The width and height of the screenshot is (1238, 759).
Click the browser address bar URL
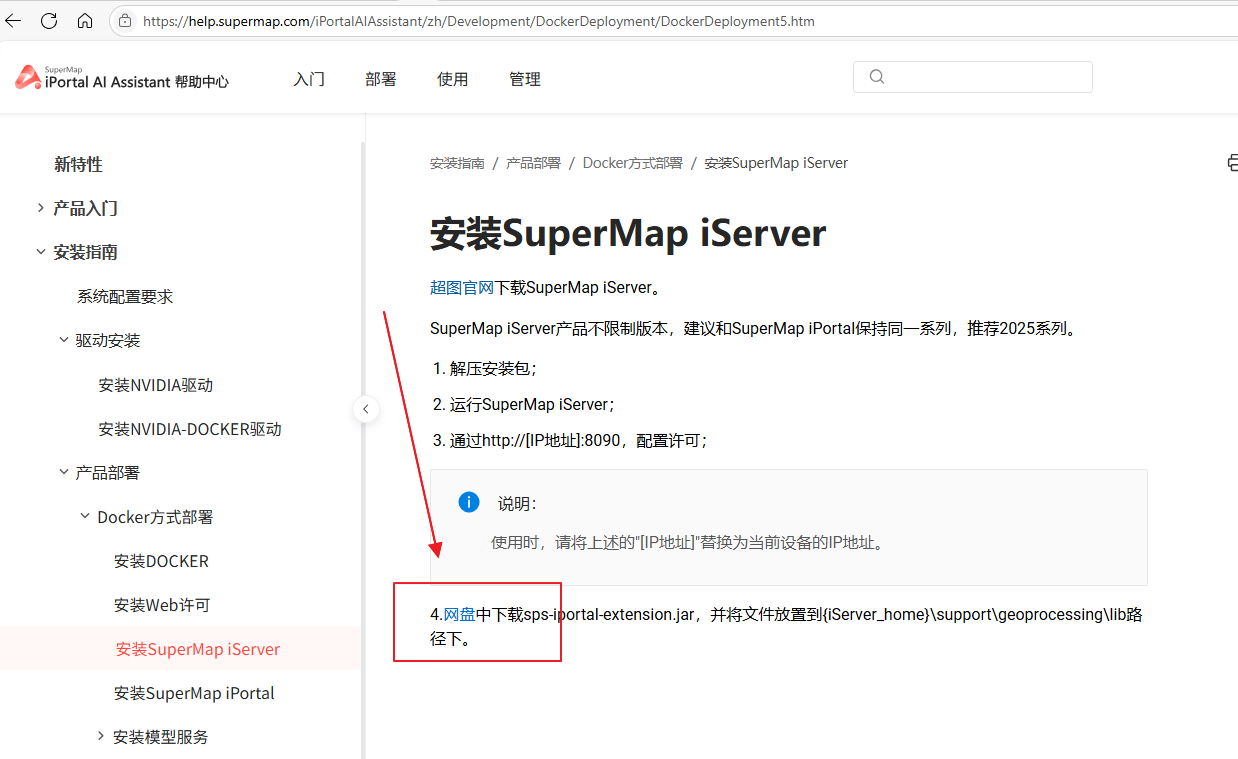coord(479,21)
